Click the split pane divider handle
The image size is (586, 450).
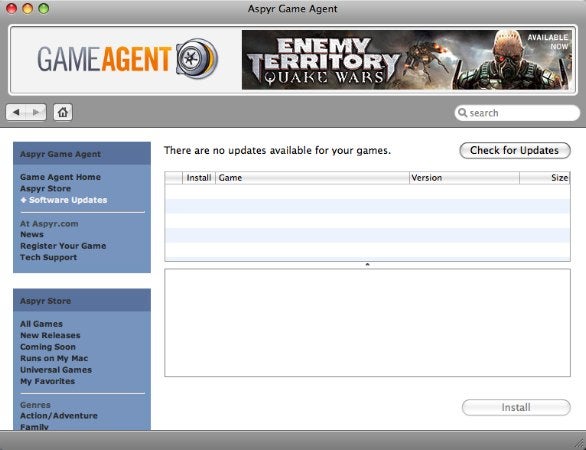[x=367, y=265]
